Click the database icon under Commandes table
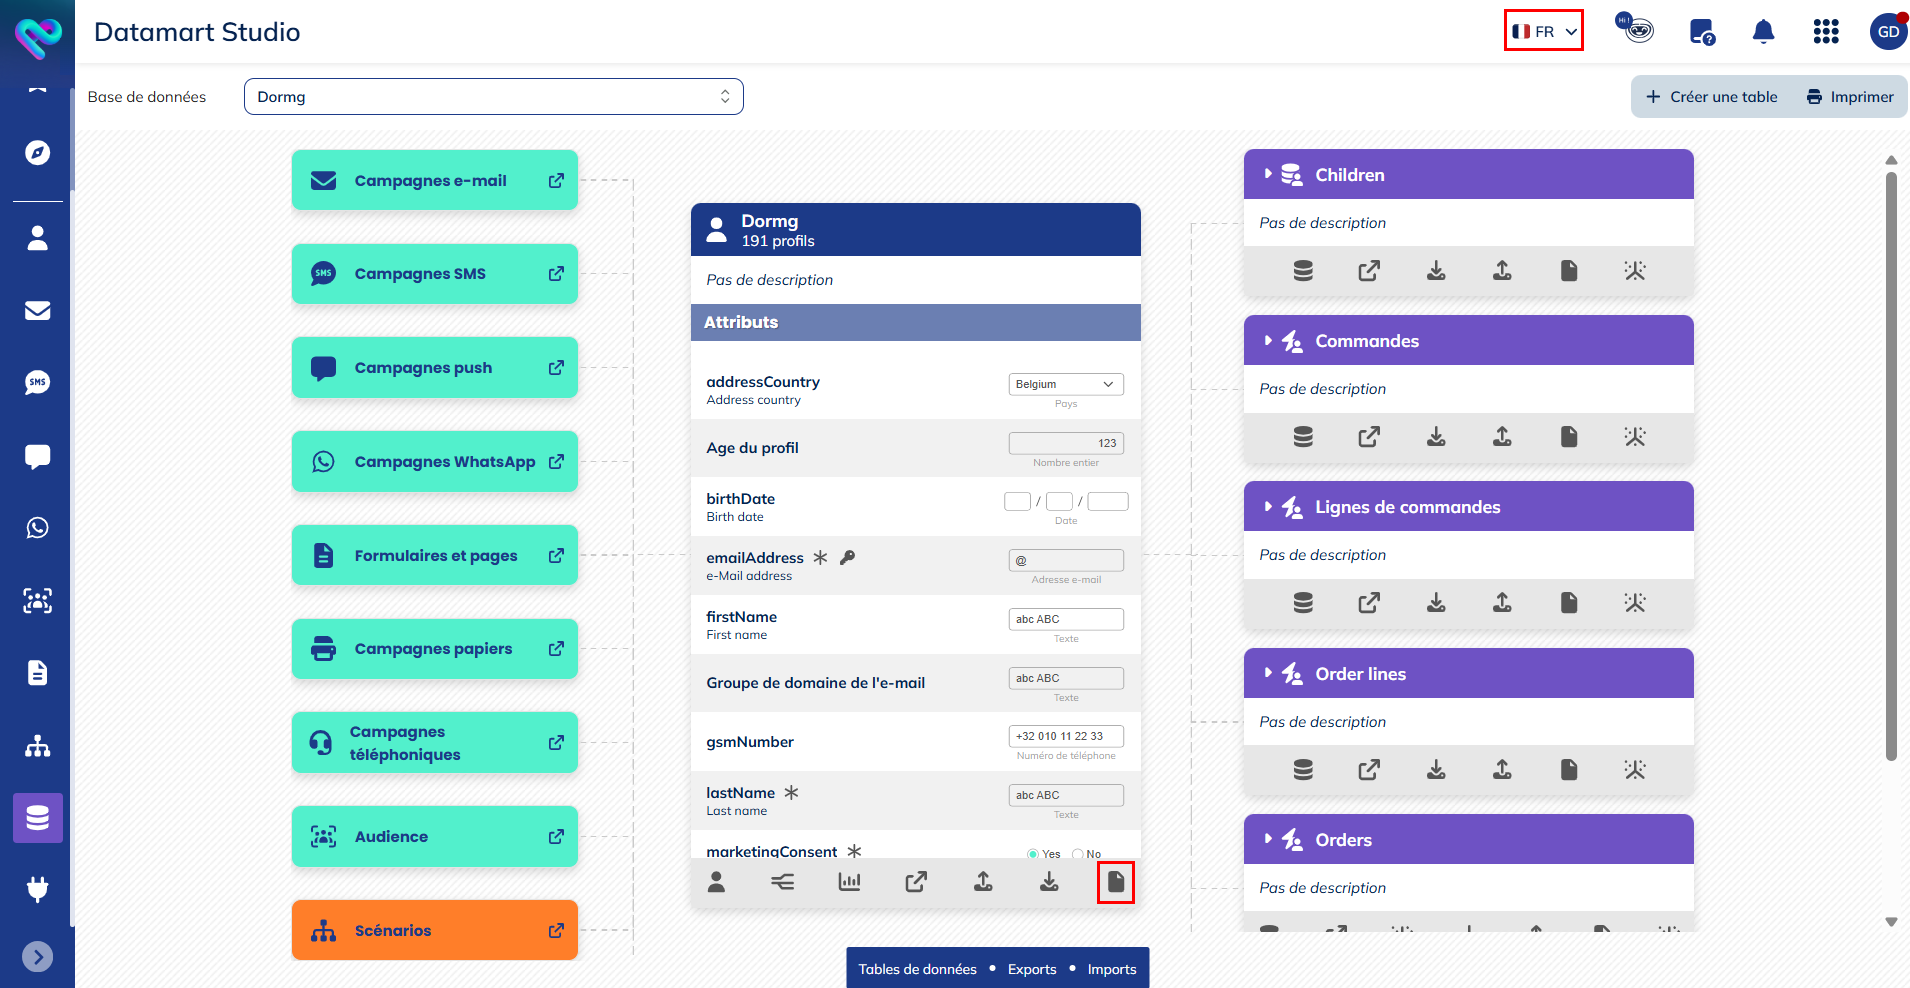Viewport: 1910px width, 988px height. pyautogui.click(x=1302, y=437)
